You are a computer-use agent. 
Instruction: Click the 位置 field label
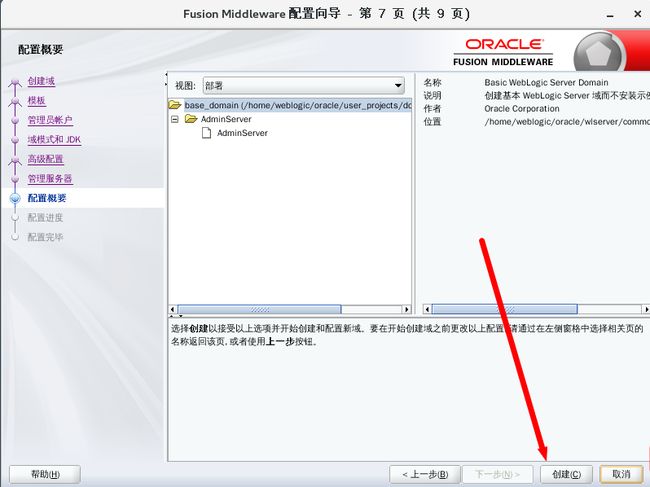[432, 122]
